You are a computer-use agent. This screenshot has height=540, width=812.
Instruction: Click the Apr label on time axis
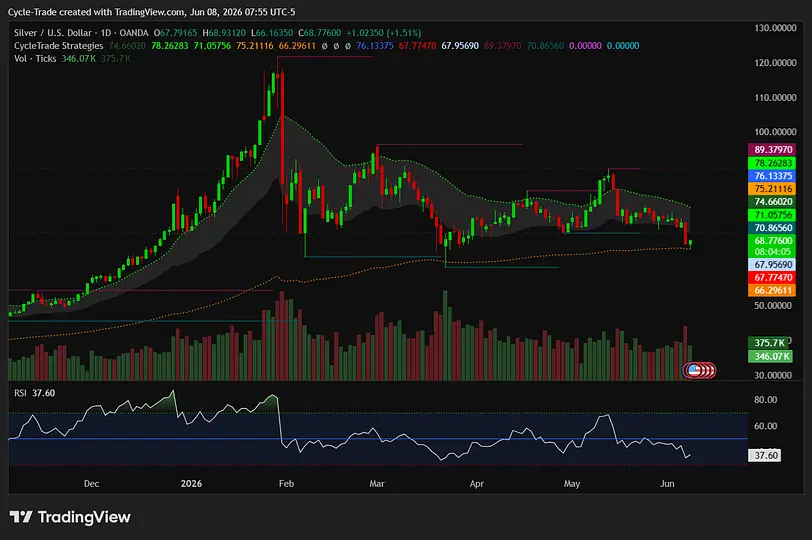click(476, 484)
